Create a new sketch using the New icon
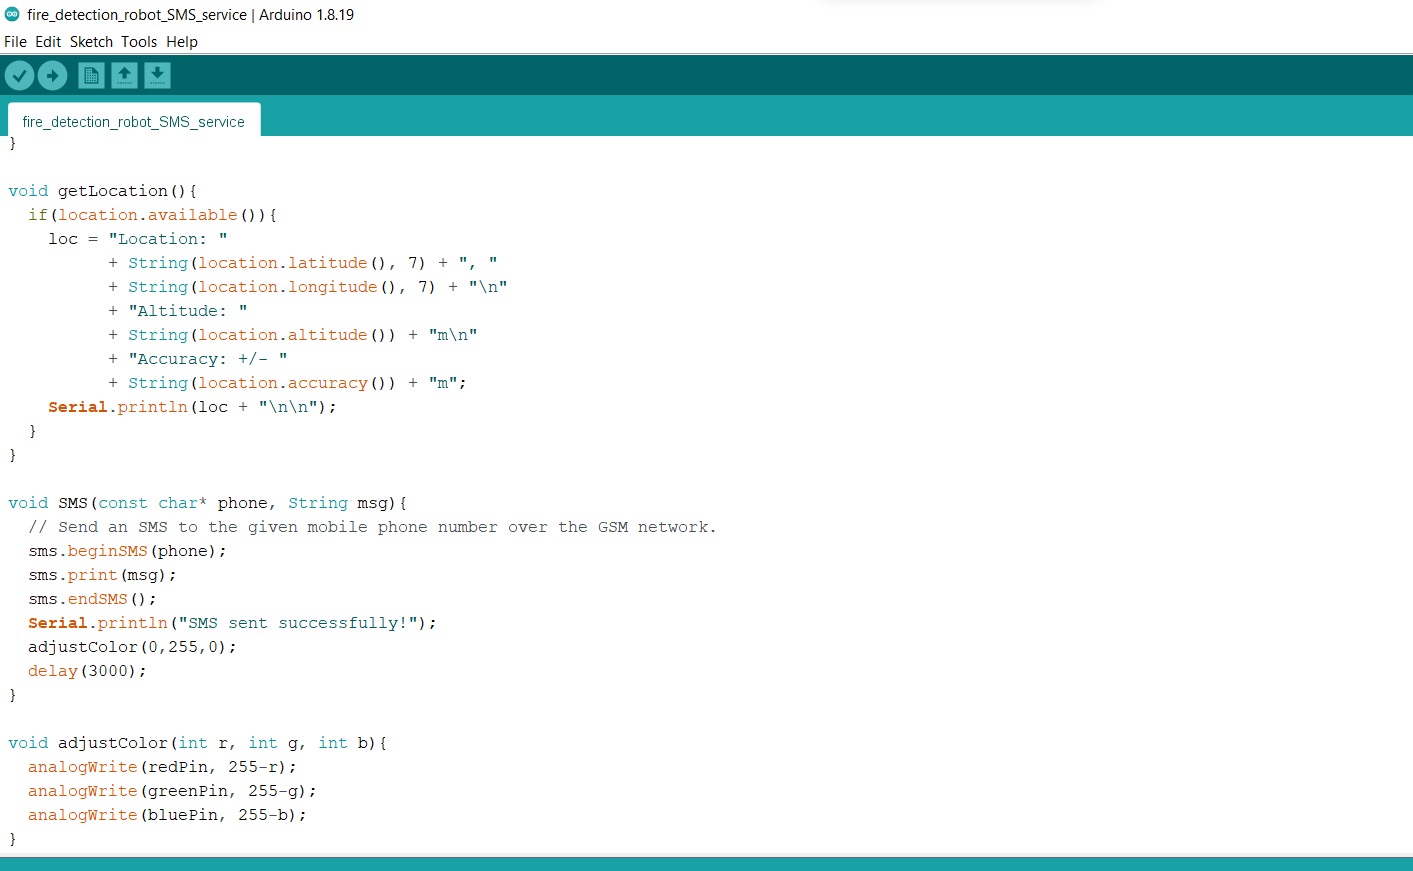 coord(90,75)
